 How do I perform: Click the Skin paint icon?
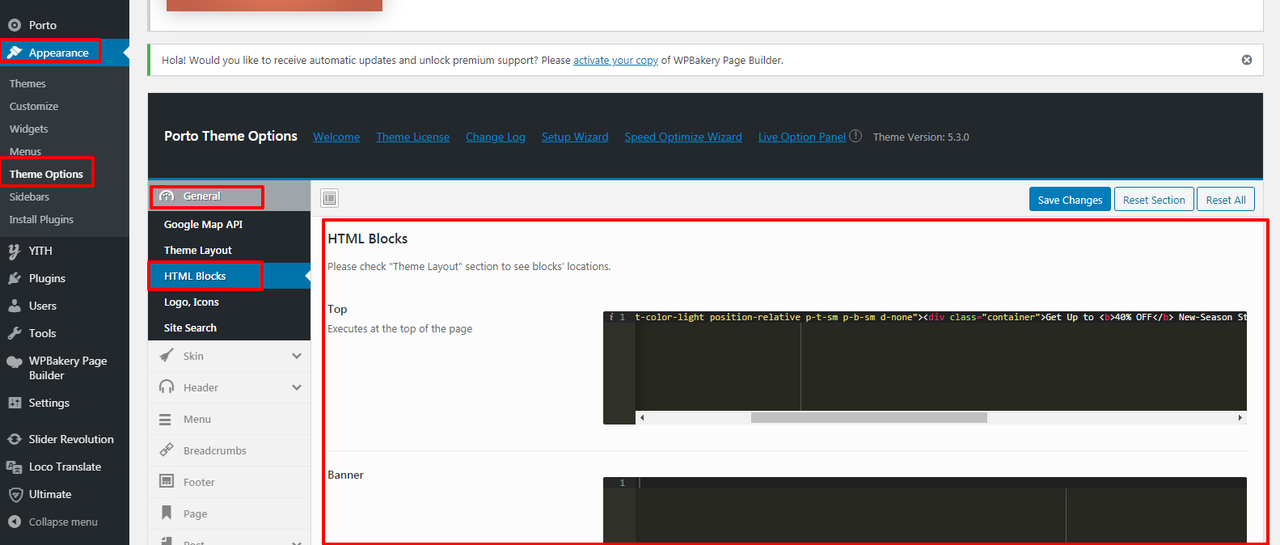167,356
